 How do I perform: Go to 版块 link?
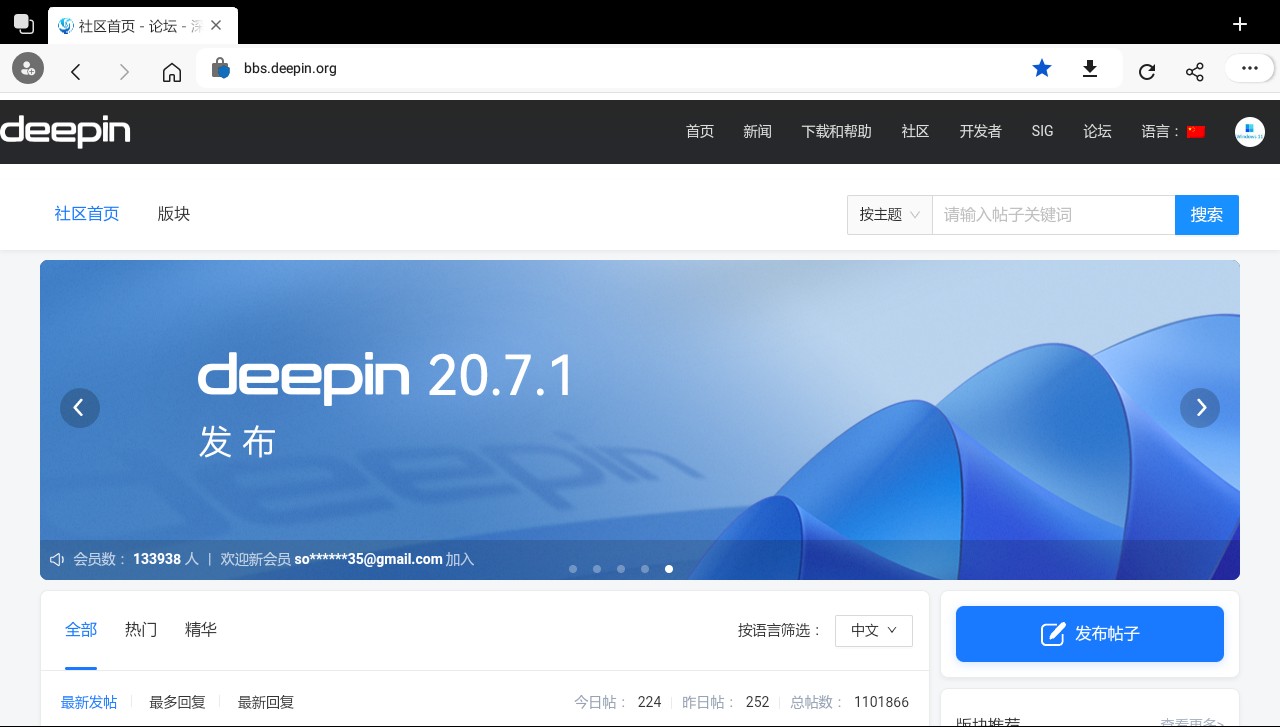[174, 214]
